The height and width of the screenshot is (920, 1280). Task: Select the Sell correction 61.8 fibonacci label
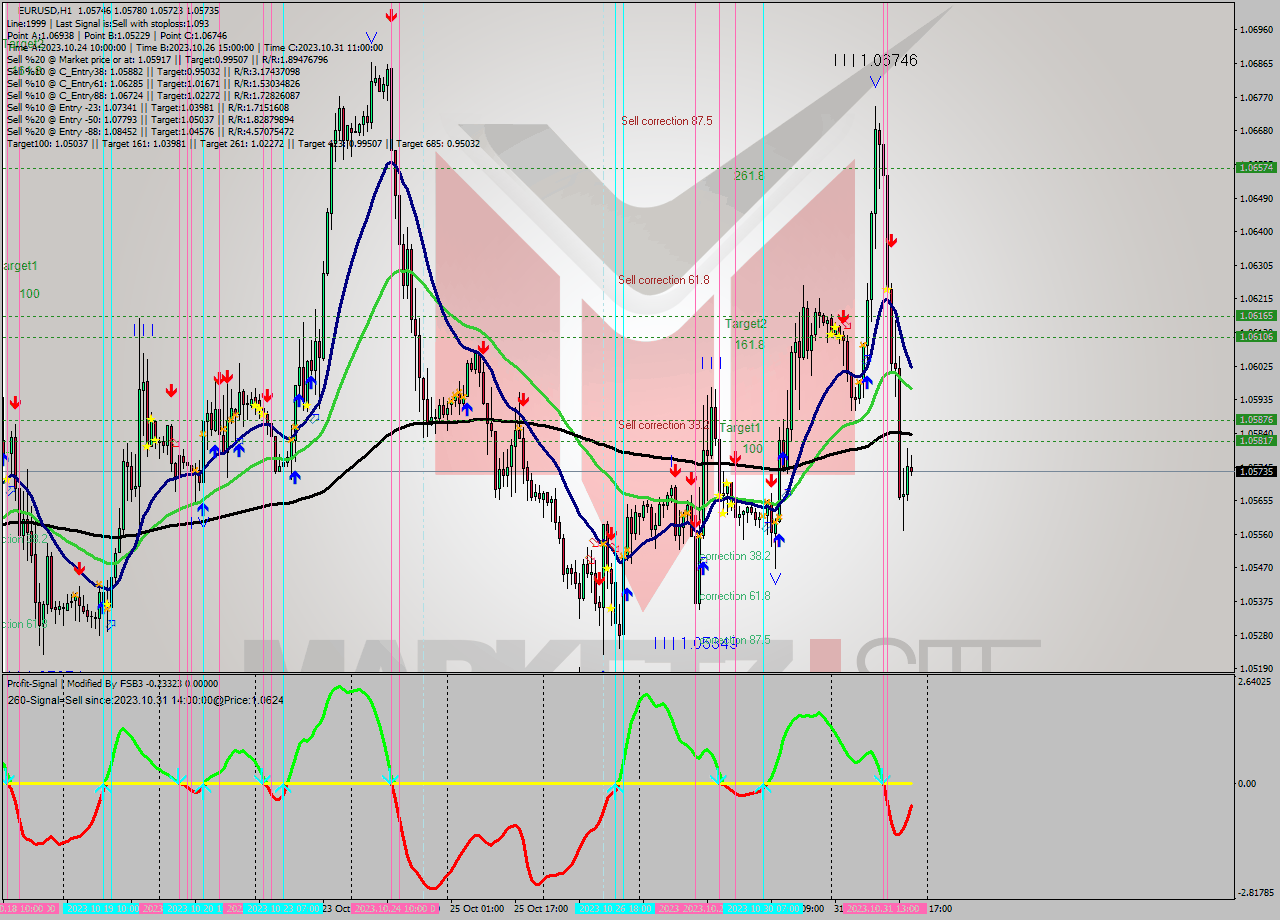click(663, 280)
